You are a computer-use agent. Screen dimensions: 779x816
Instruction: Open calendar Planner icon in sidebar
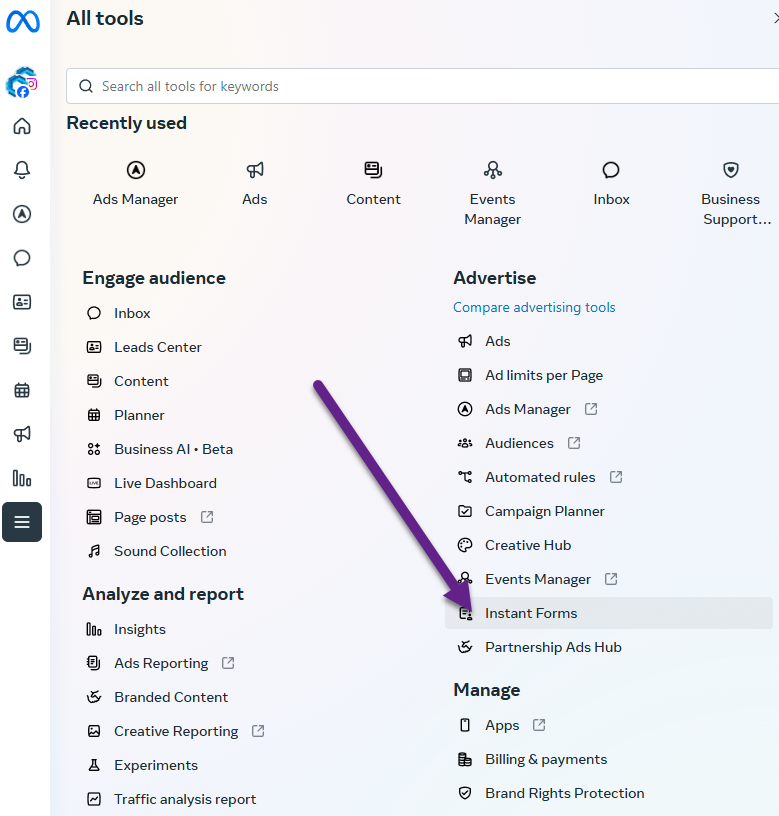tap(22, 390)
